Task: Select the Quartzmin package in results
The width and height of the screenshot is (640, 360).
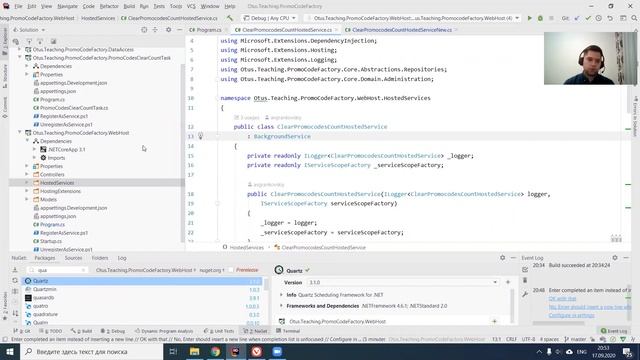Action: [142, 289]
